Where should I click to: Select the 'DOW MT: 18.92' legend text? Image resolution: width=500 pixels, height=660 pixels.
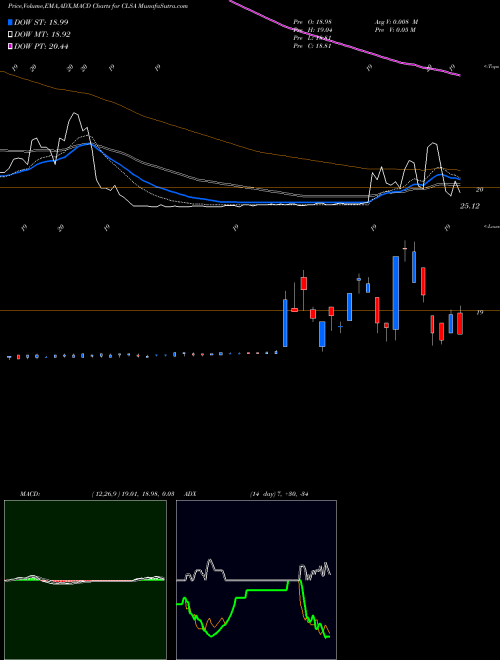[x=42, y=35]
